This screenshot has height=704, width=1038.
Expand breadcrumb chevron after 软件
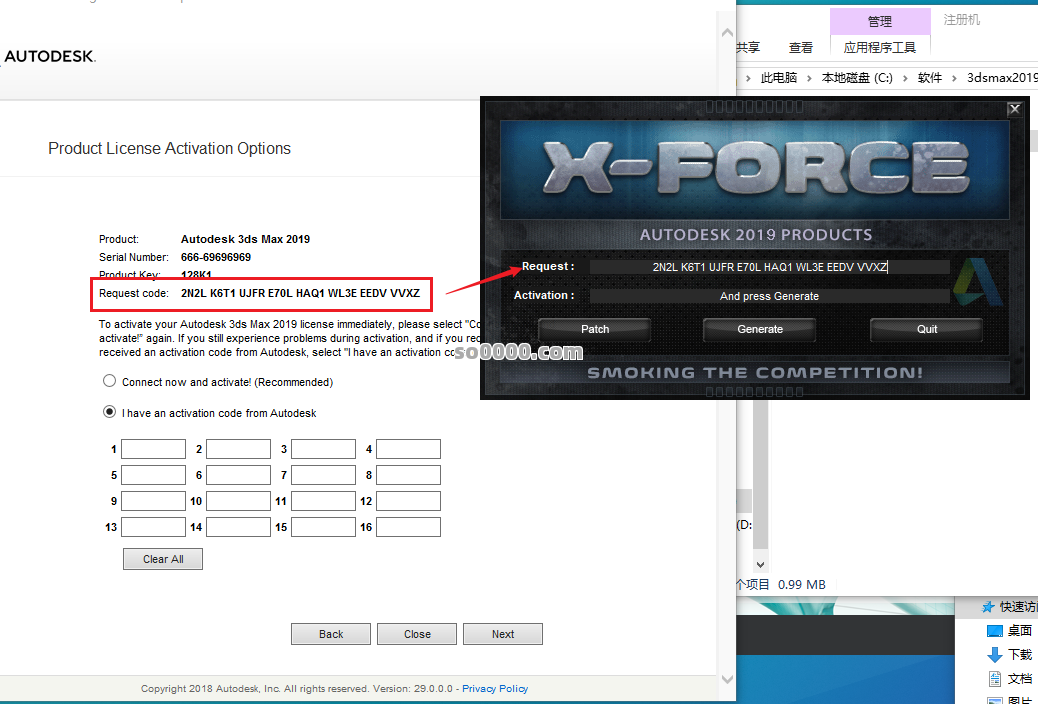tap(955, 78)
